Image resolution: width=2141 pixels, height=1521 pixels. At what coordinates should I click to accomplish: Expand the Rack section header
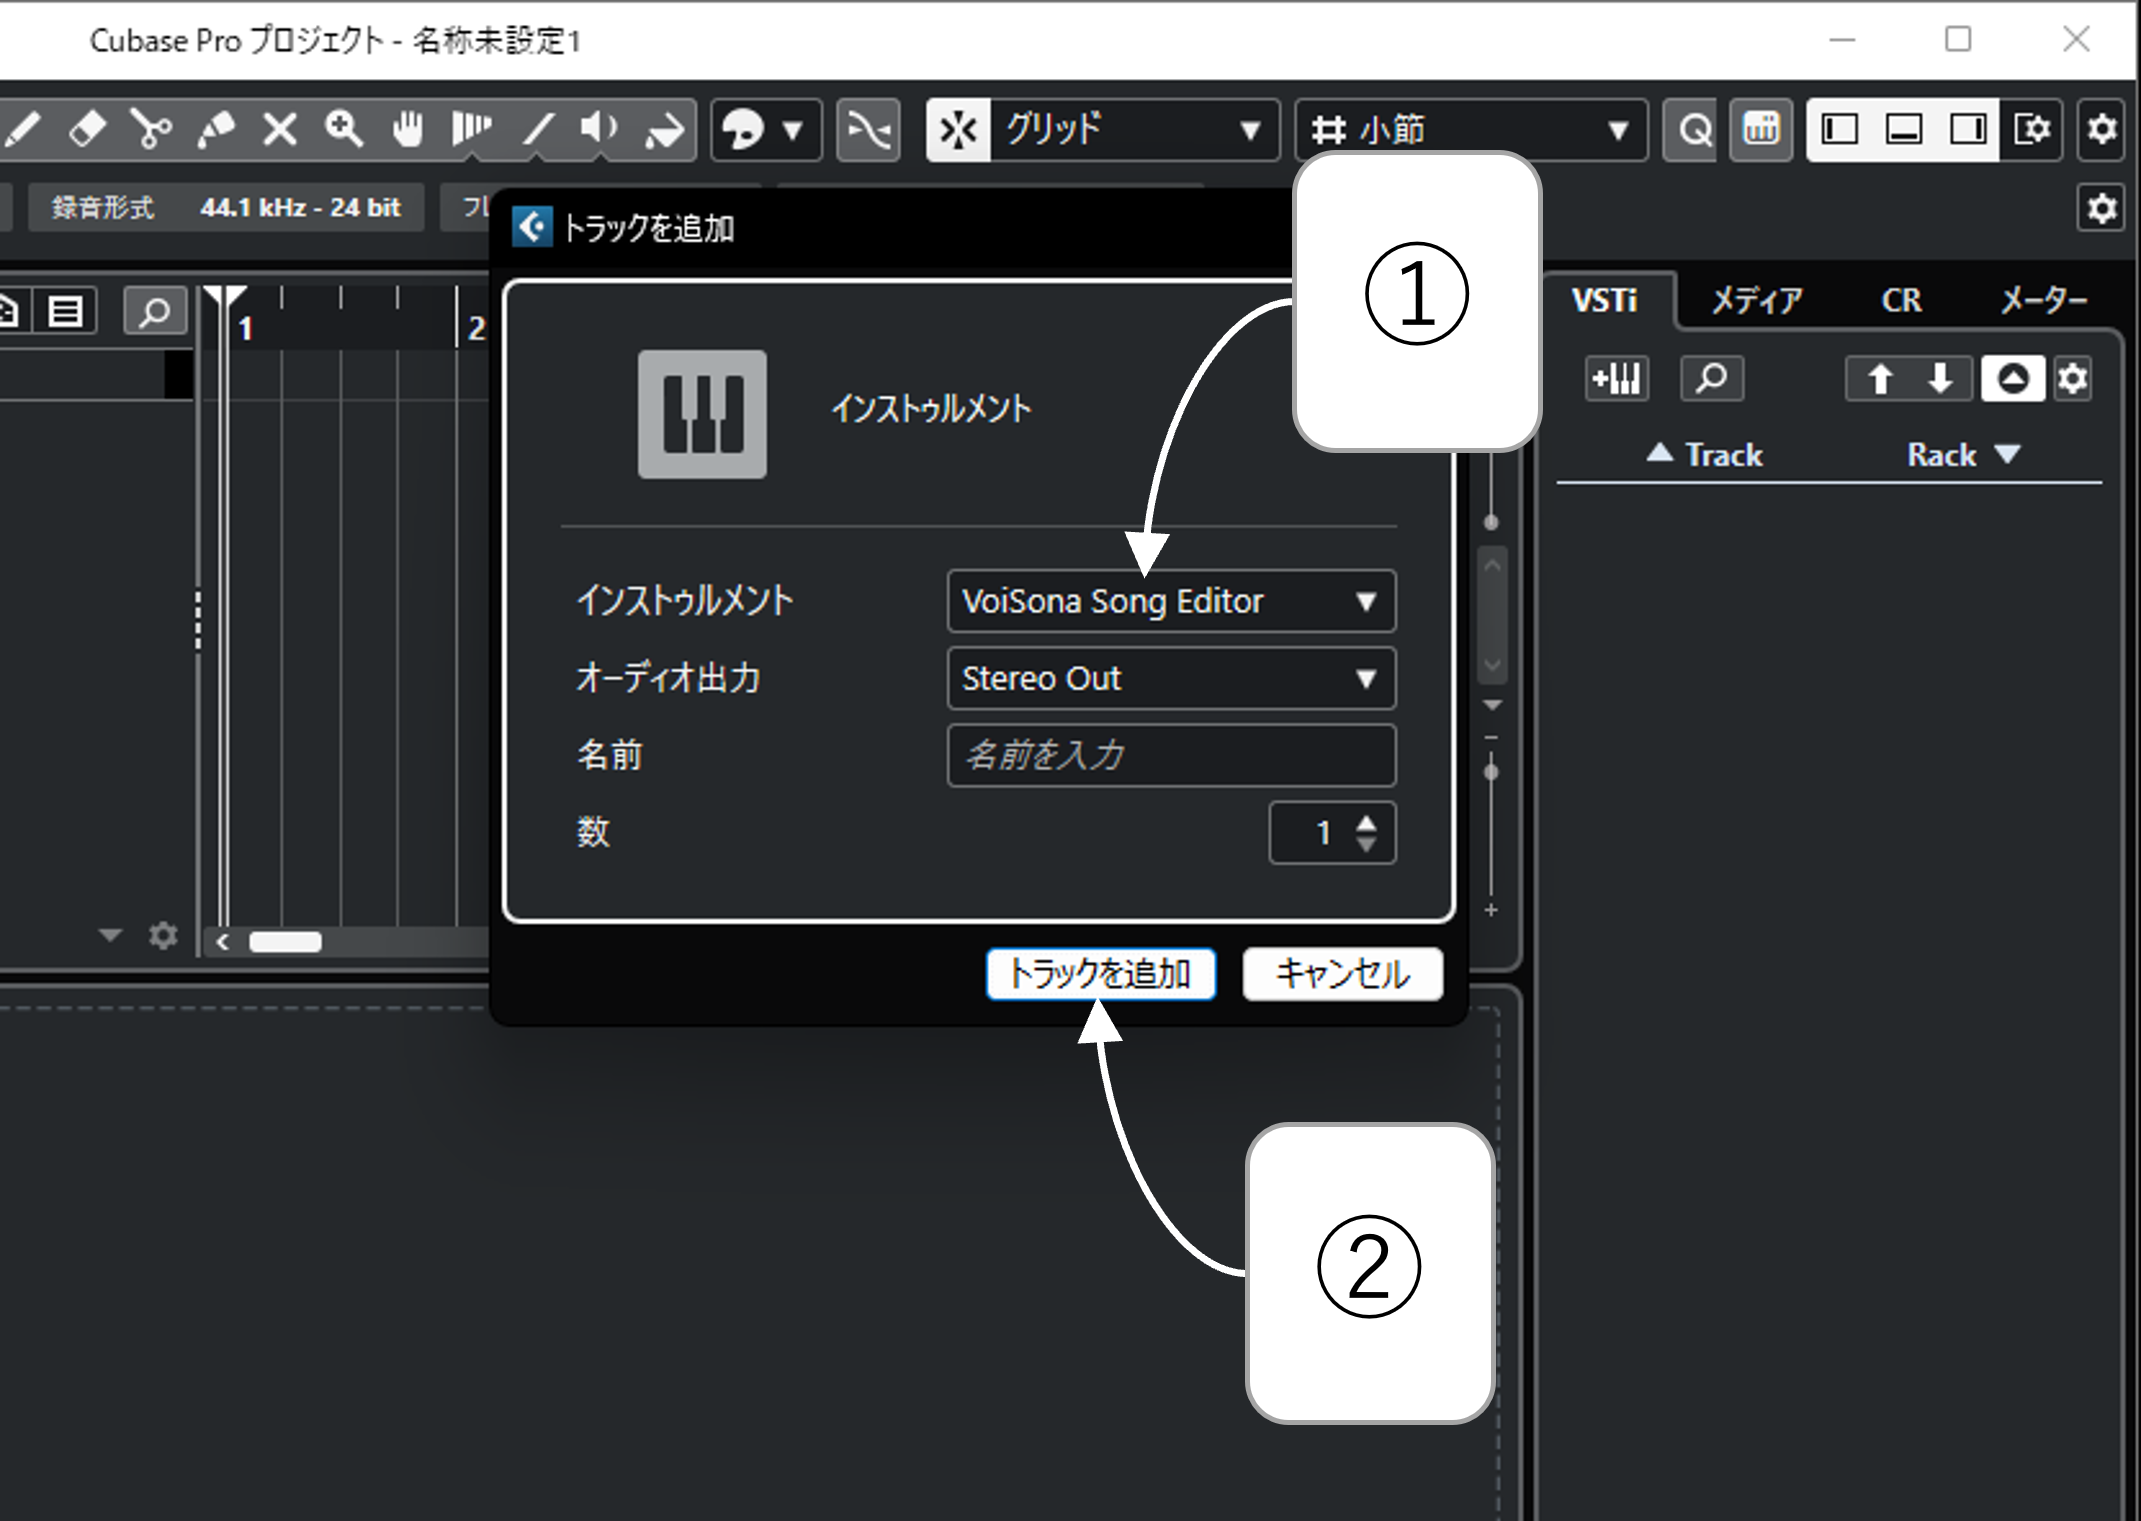(1964, 455)
